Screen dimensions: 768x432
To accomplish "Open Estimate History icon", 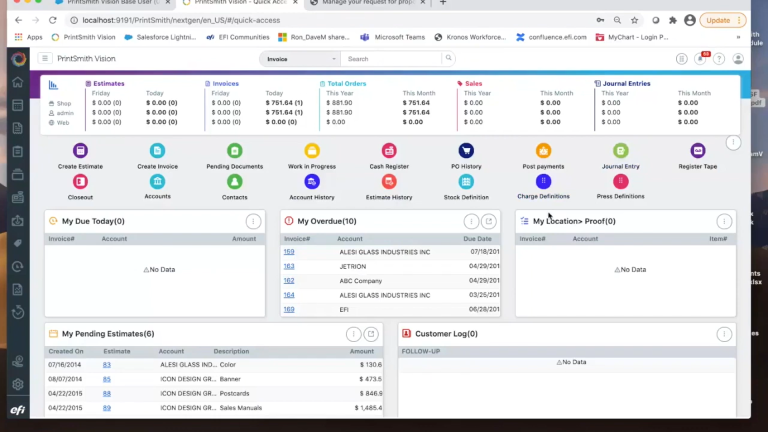I will (389, 182).
